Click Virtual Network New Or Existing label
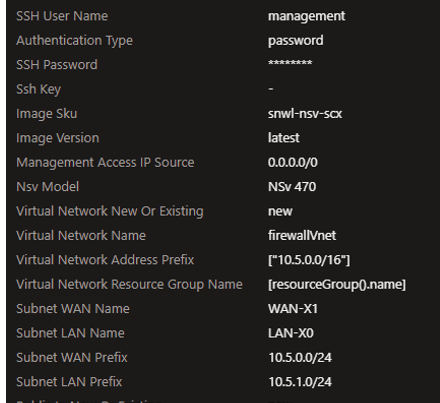This screenshot has height=403, width=440. point(110,211)
